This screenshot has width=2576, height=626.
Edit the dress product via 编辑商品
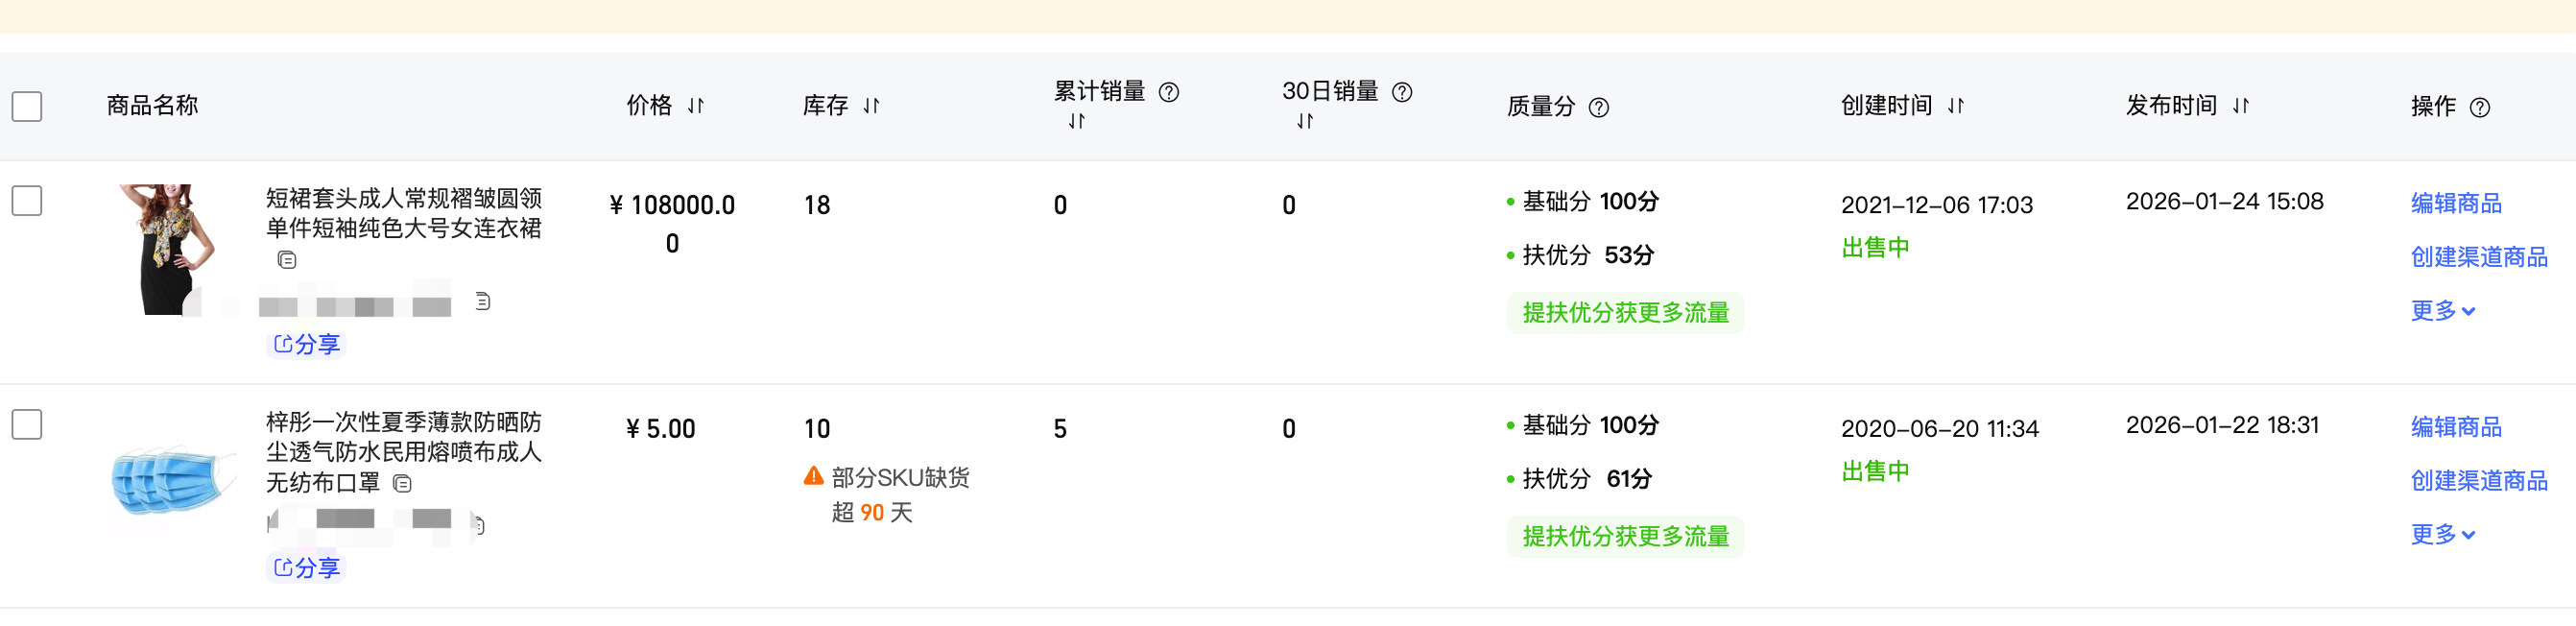[2455, 204]
